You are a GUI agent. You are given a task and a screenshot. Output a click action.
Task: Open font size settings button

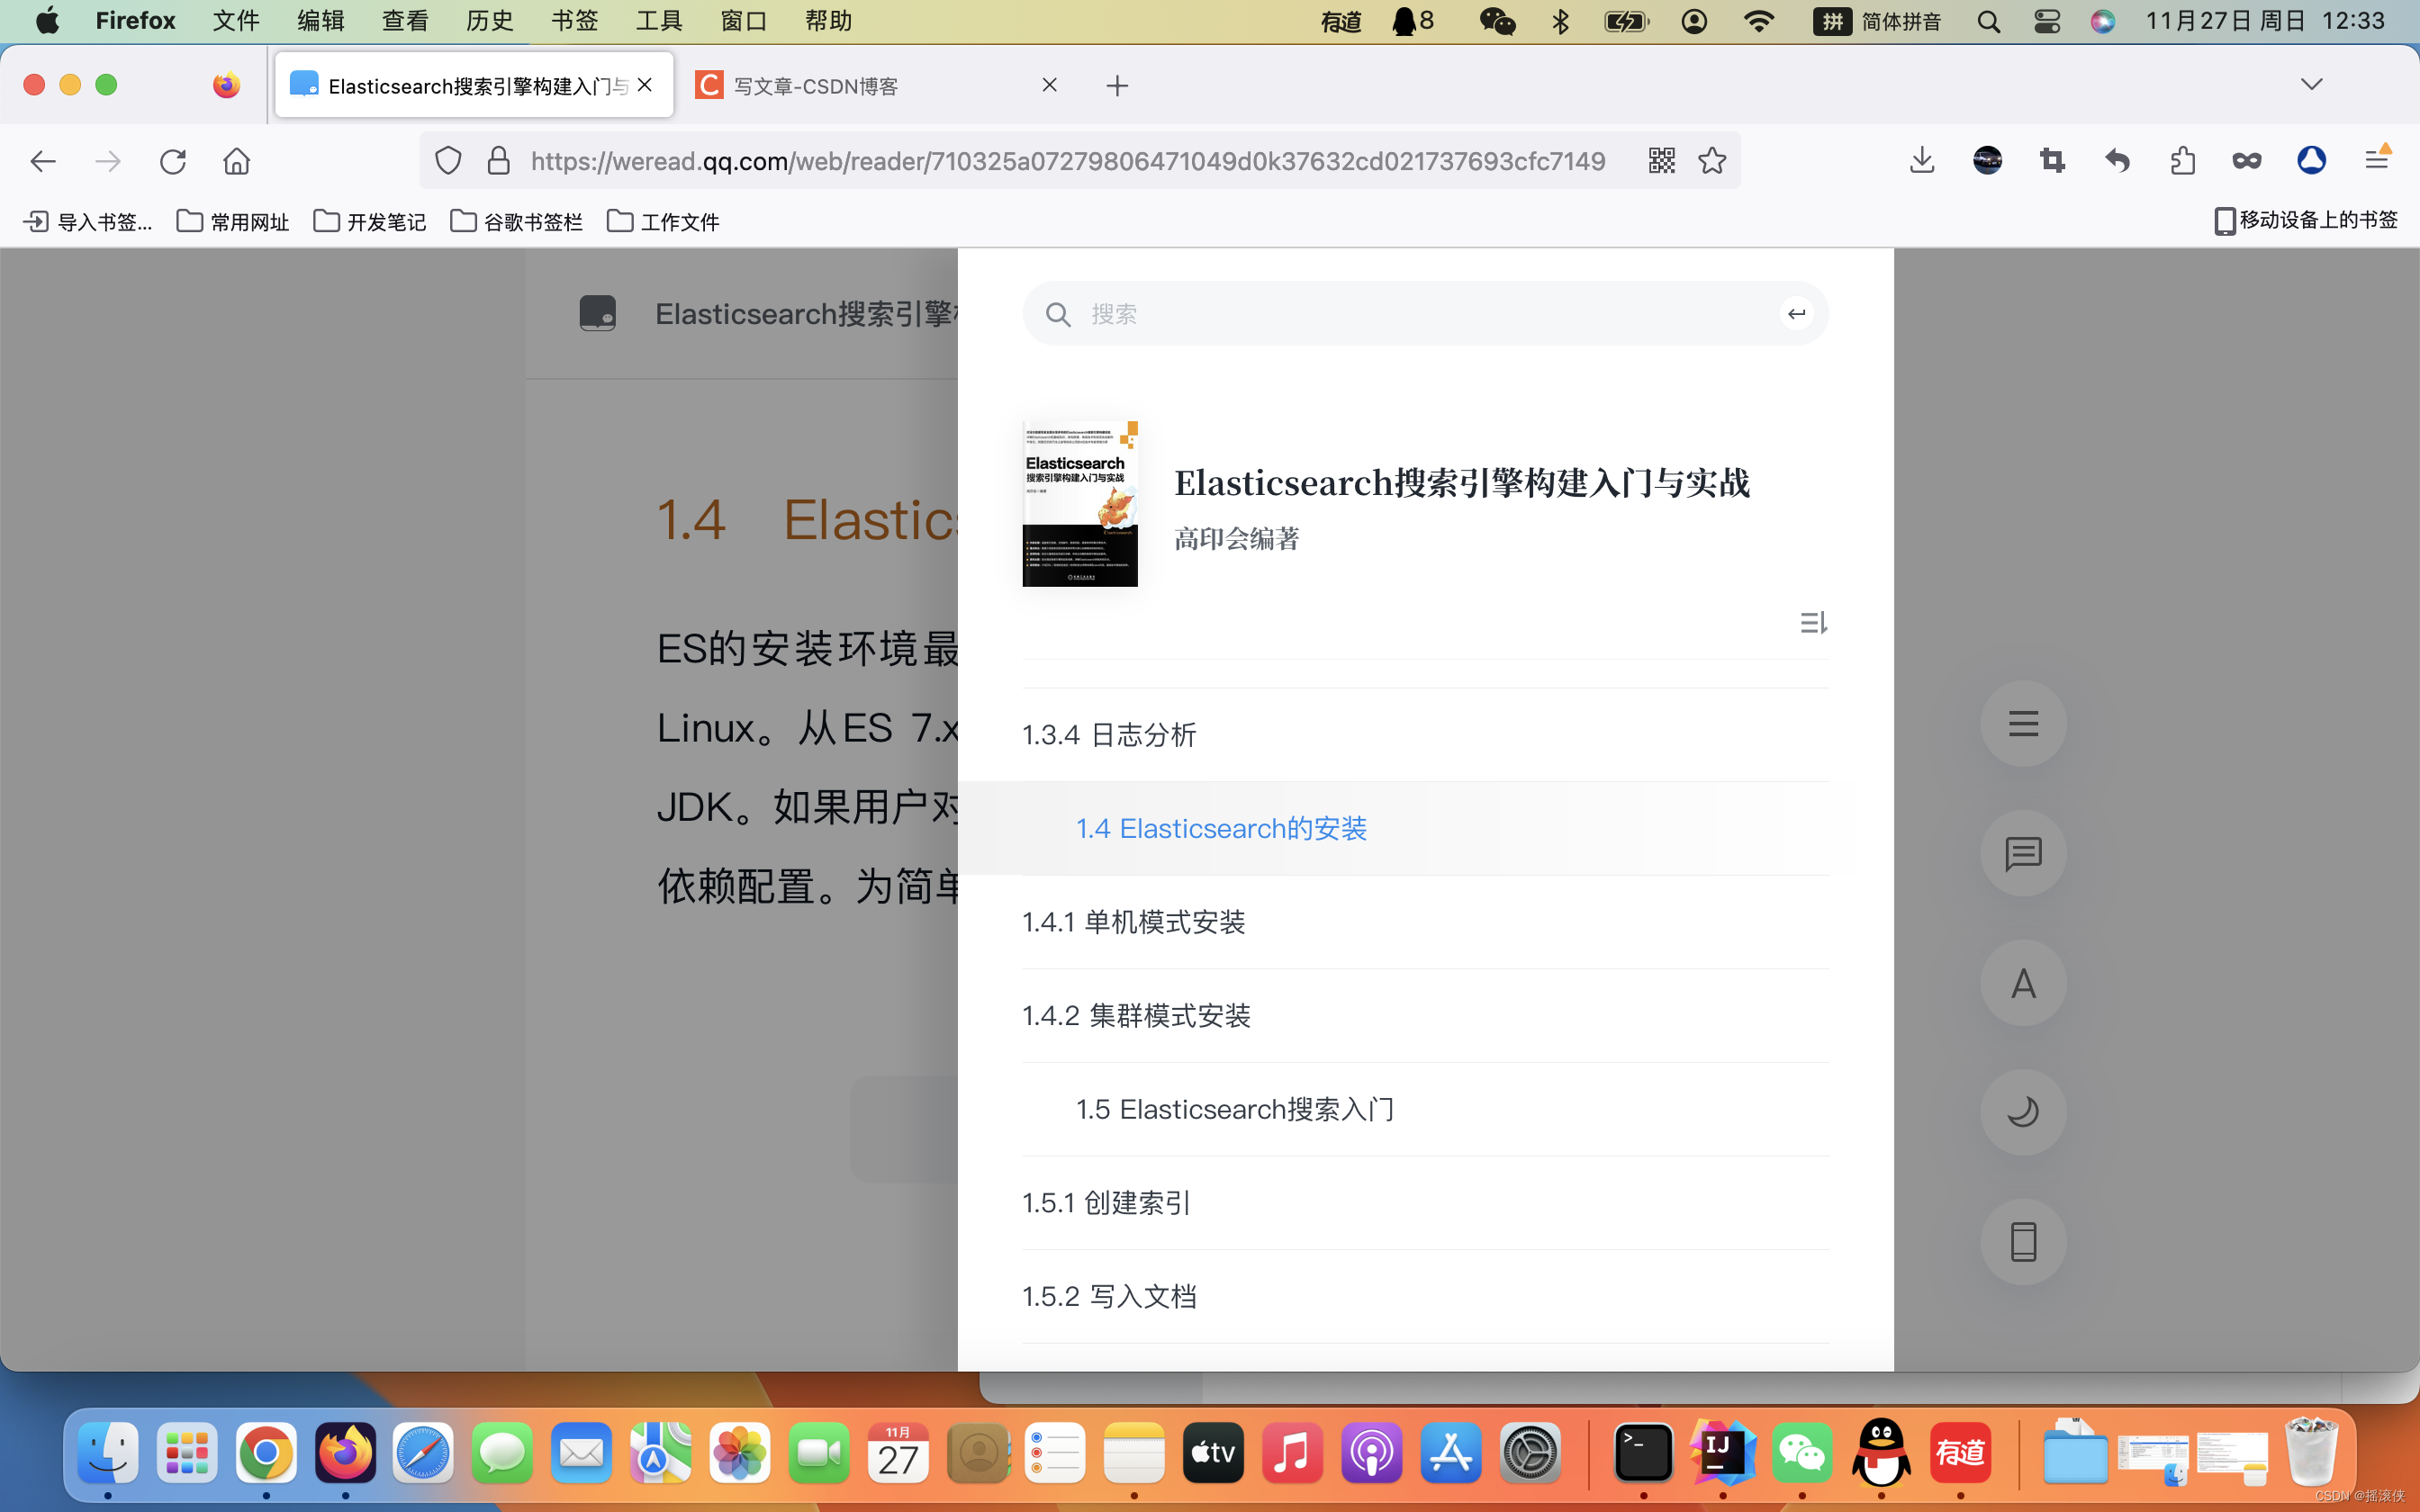coord(2023,983)
